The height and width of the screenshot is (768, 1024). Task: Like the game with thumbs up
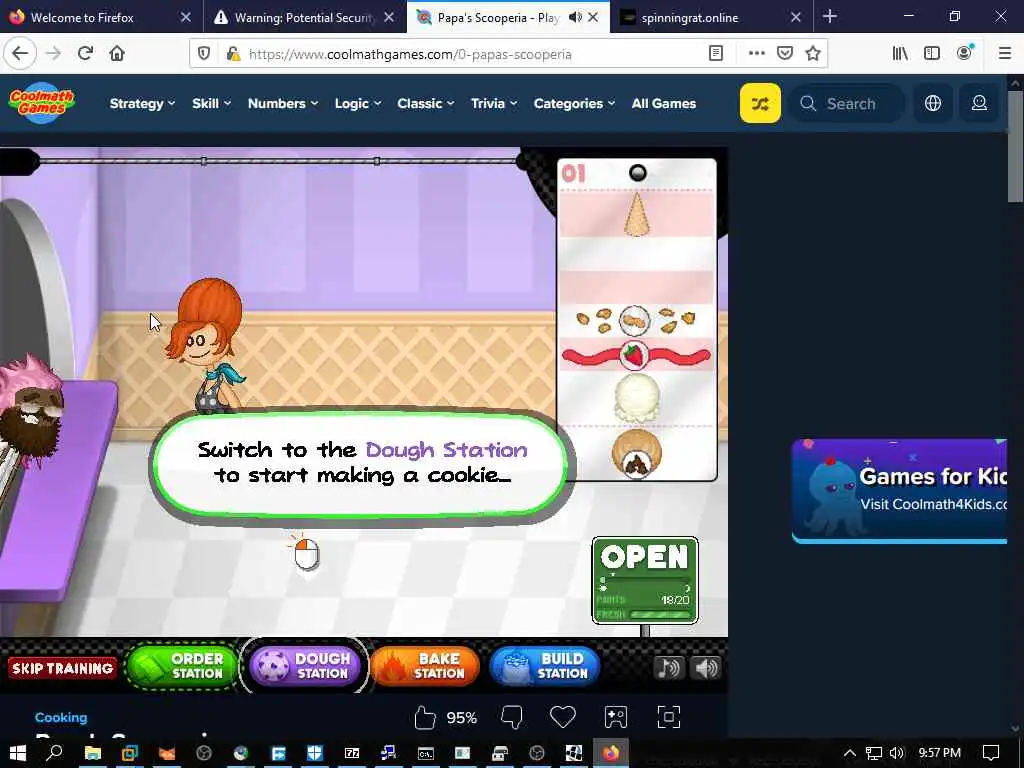pyautogui.click(x=424, y=718)
